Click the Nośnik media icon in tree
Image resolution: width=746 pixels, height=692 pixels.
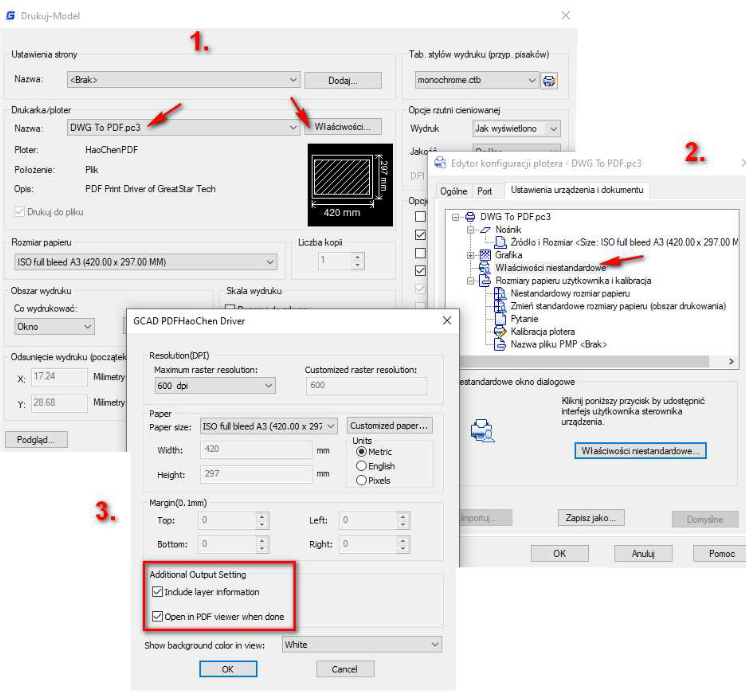[485, 229]
